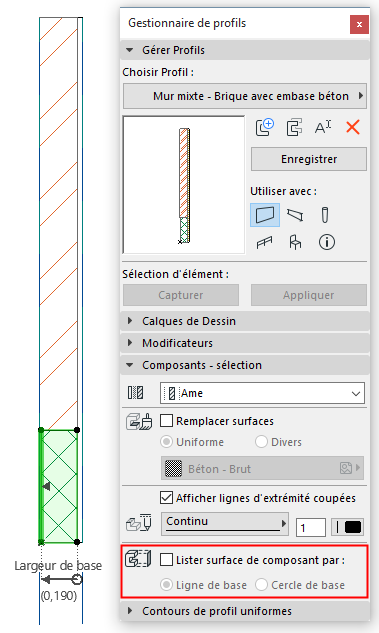Rename profile using the A text icon
Image resolution: width=379 pixels, height=633 pixels.
[323, 128]
